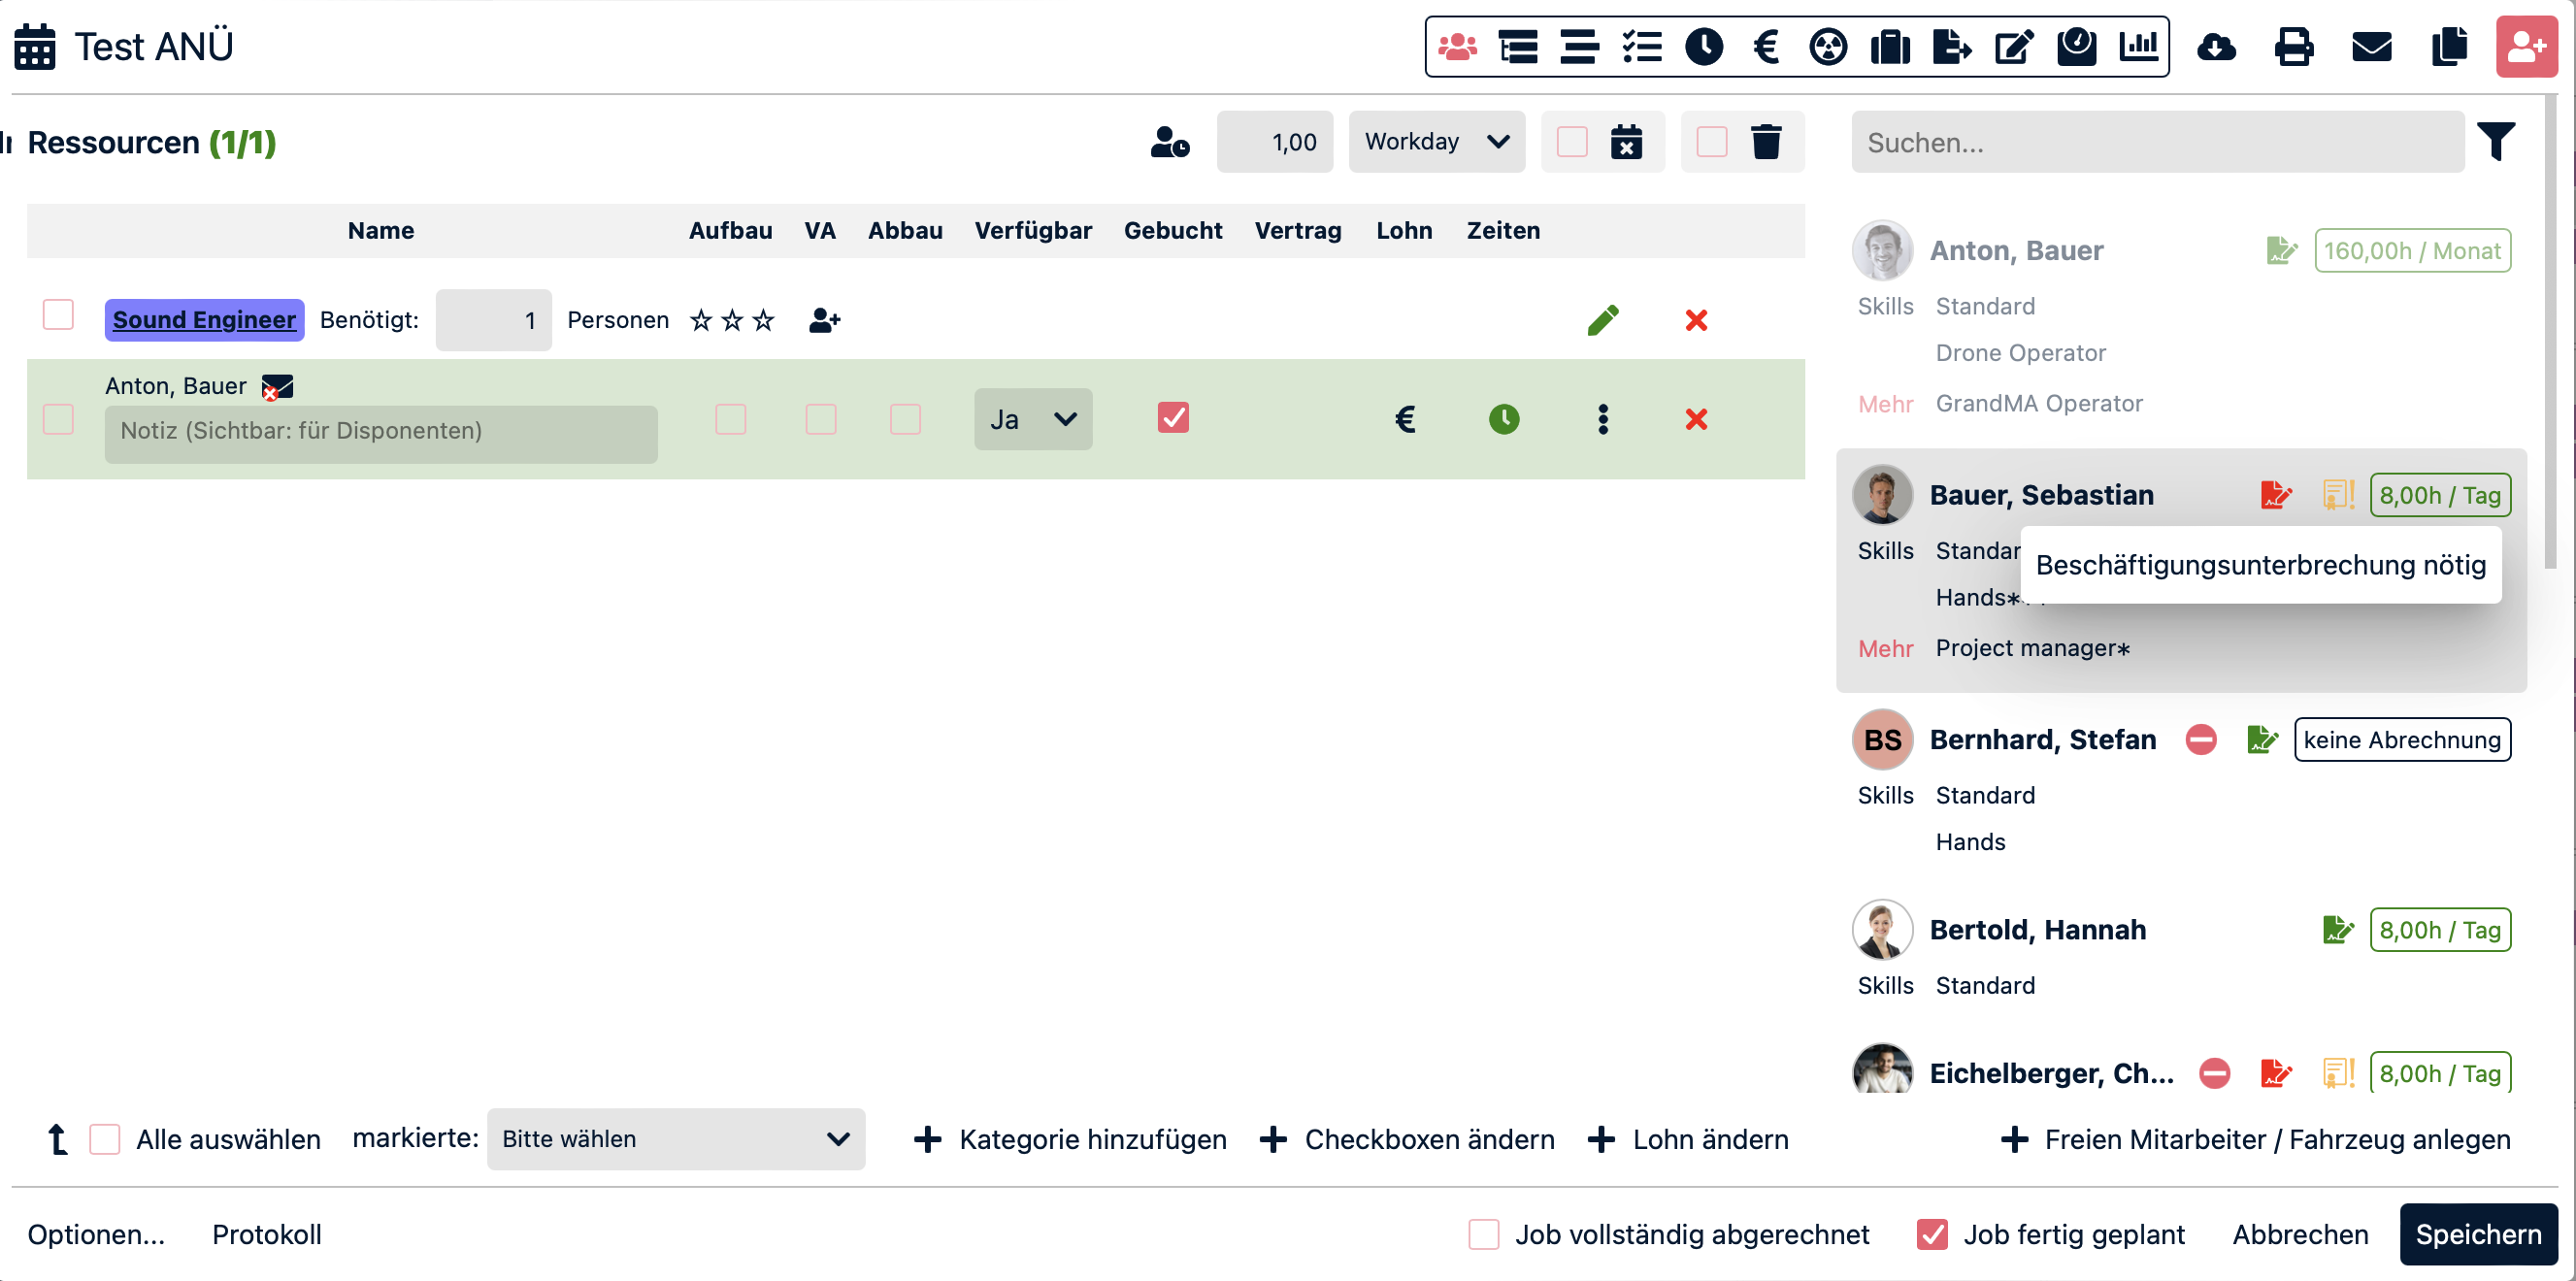Open the Protokoll entry
The height and width of the screenshot is (1281, 2576).
[266, 1234]
